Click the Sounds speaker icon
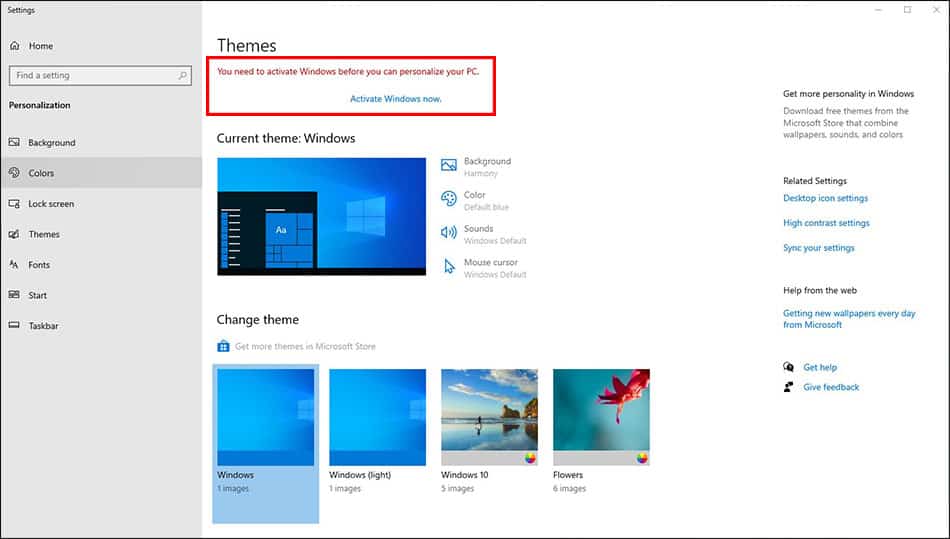This screenshot has width=950, height=539. 449,232
